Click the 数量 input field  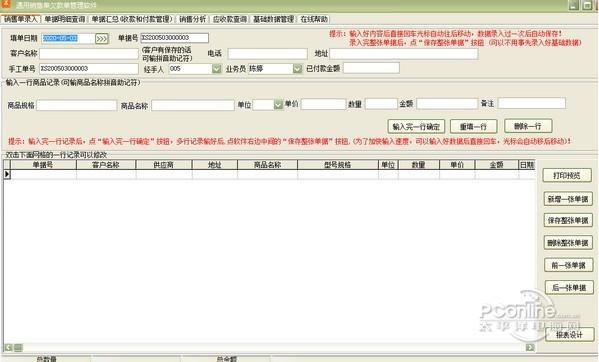(x=381, y=104)
